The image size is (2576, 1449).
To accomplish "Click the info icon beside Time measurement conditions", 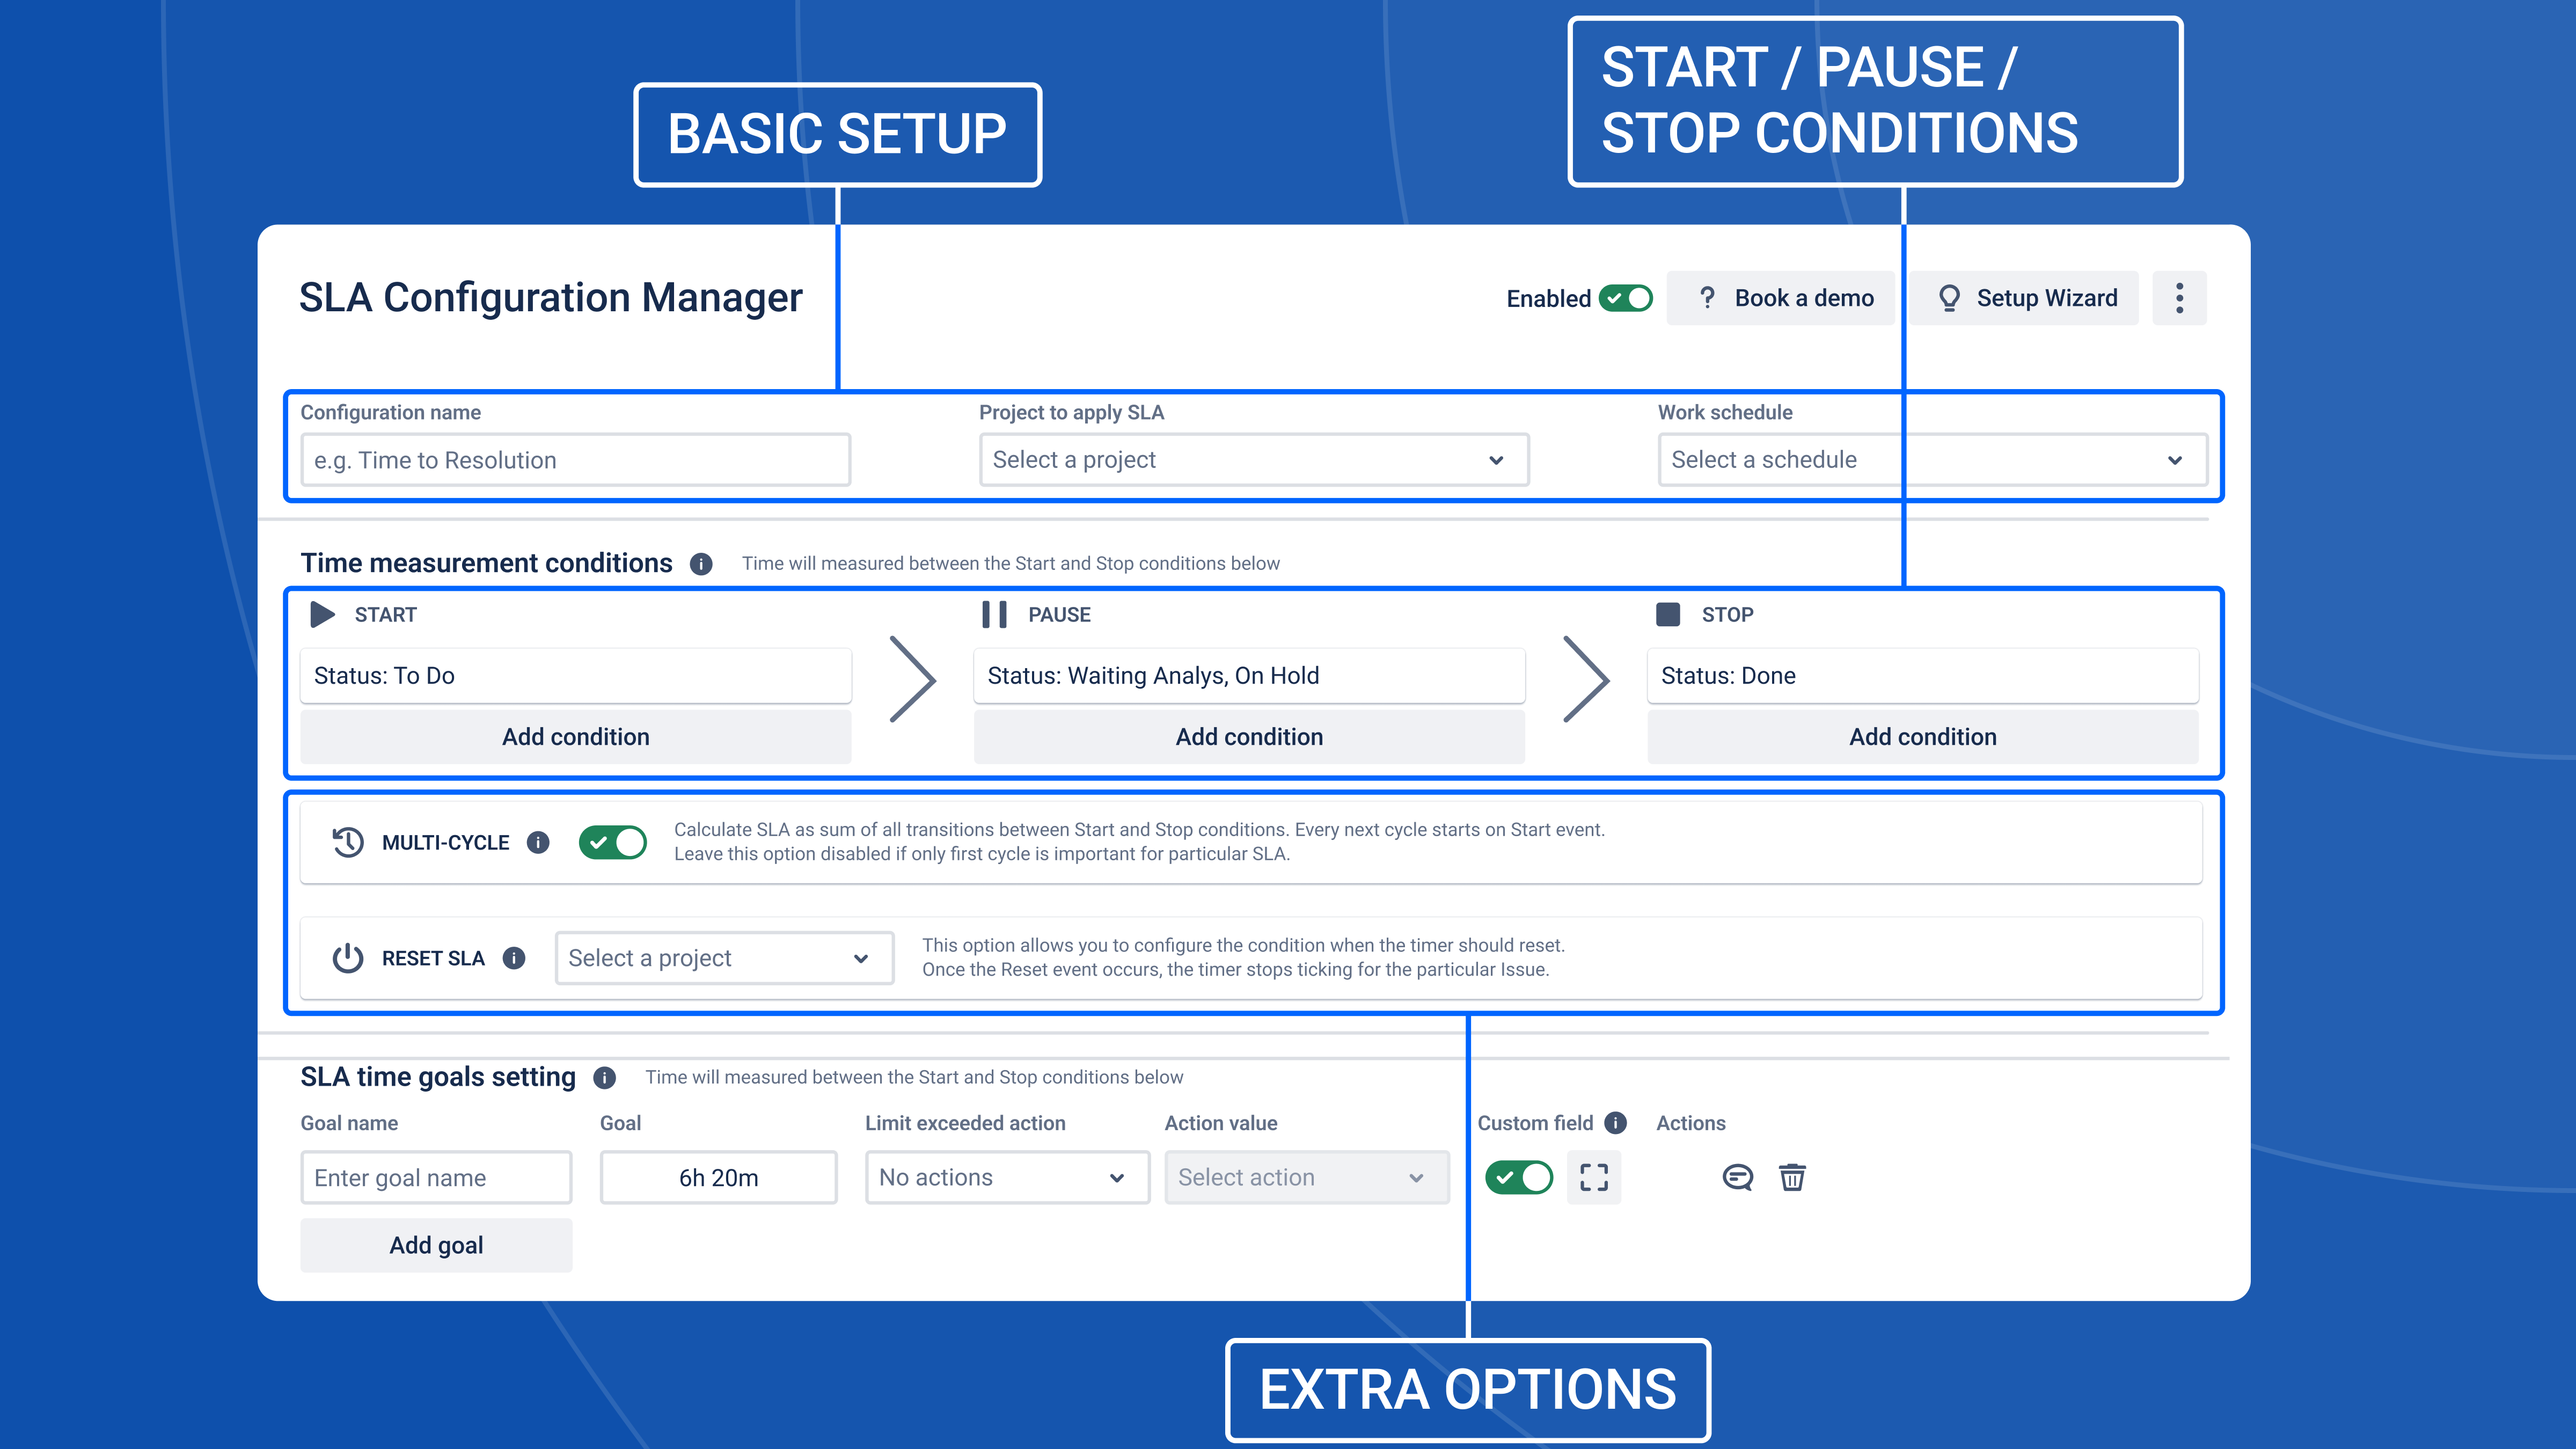I will (701, 564).
